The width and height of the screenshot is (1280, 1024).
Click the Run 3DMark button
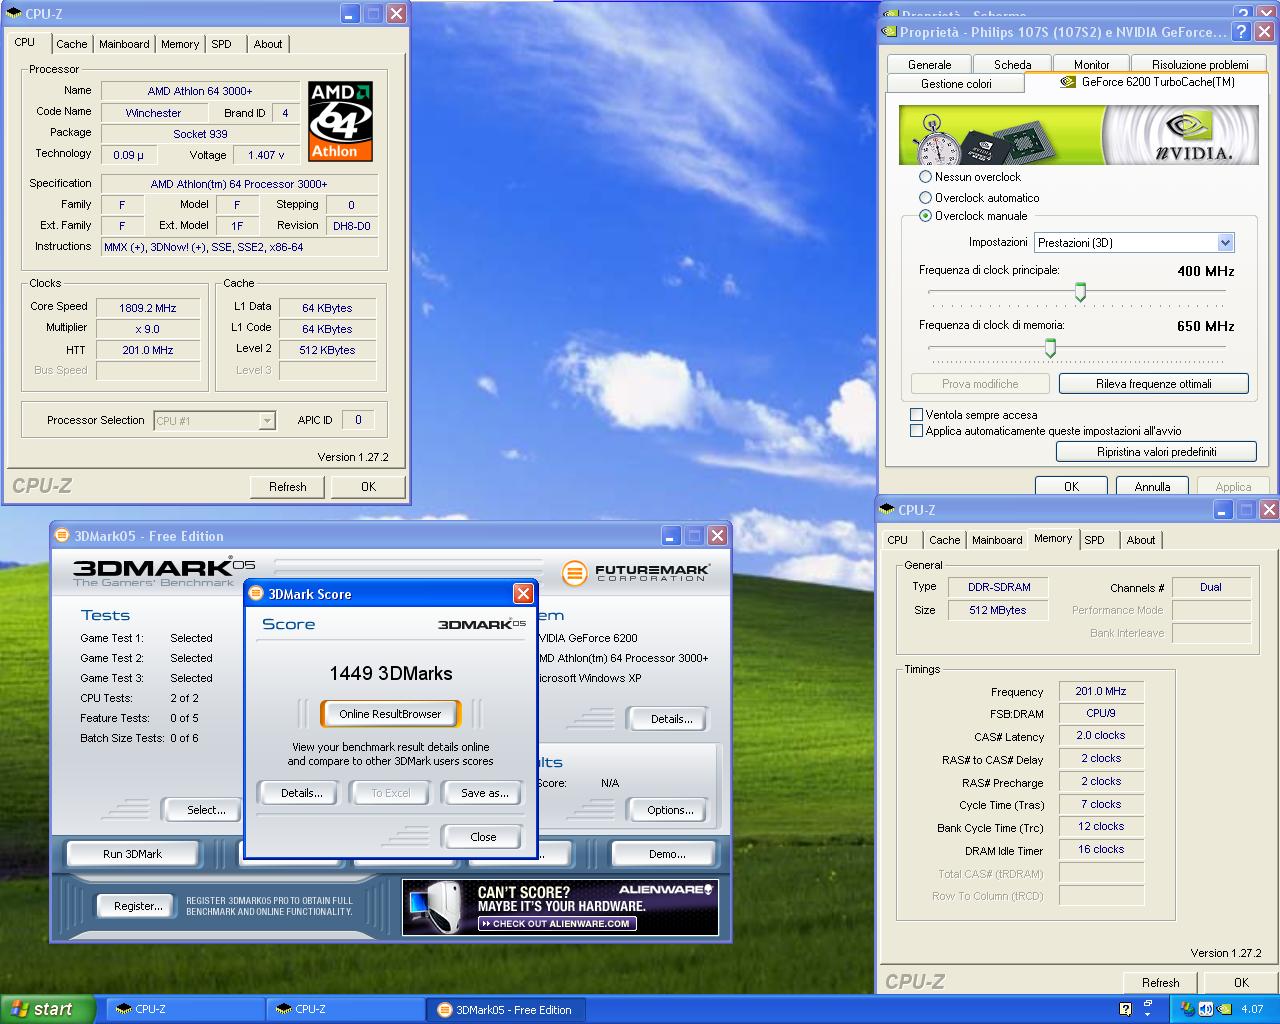pyautogui.click(x=133, y=854)
